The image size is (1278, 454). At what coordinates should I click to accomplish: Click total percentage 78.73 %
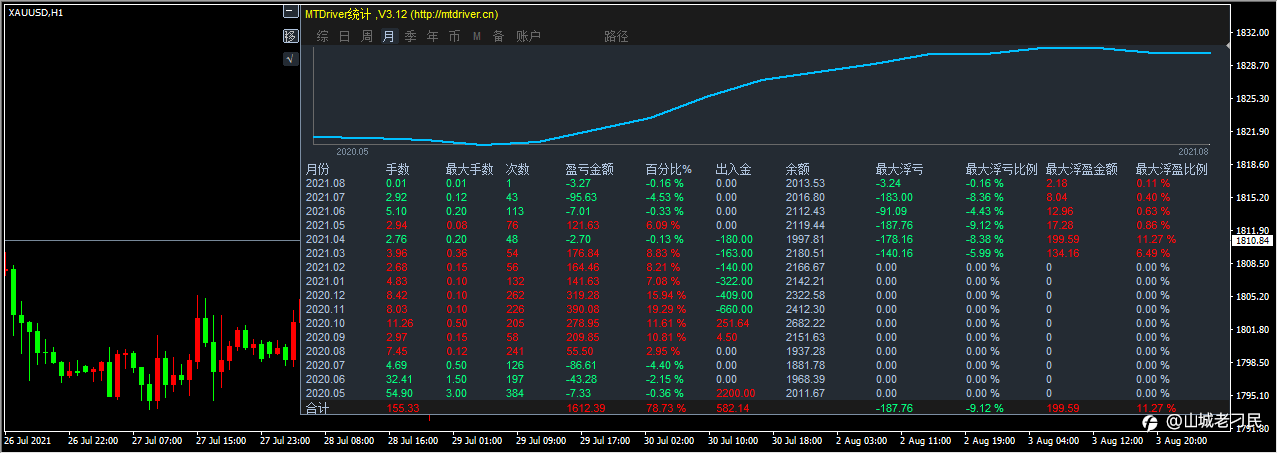point(666,408)
